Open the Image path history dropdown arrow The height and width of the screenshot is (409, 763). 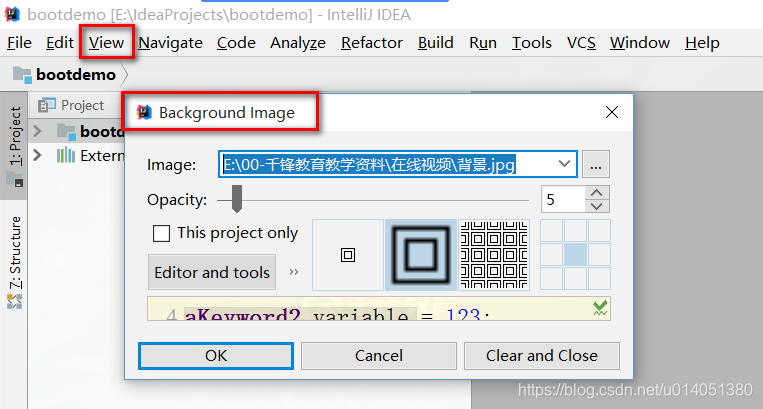point(564,164)
